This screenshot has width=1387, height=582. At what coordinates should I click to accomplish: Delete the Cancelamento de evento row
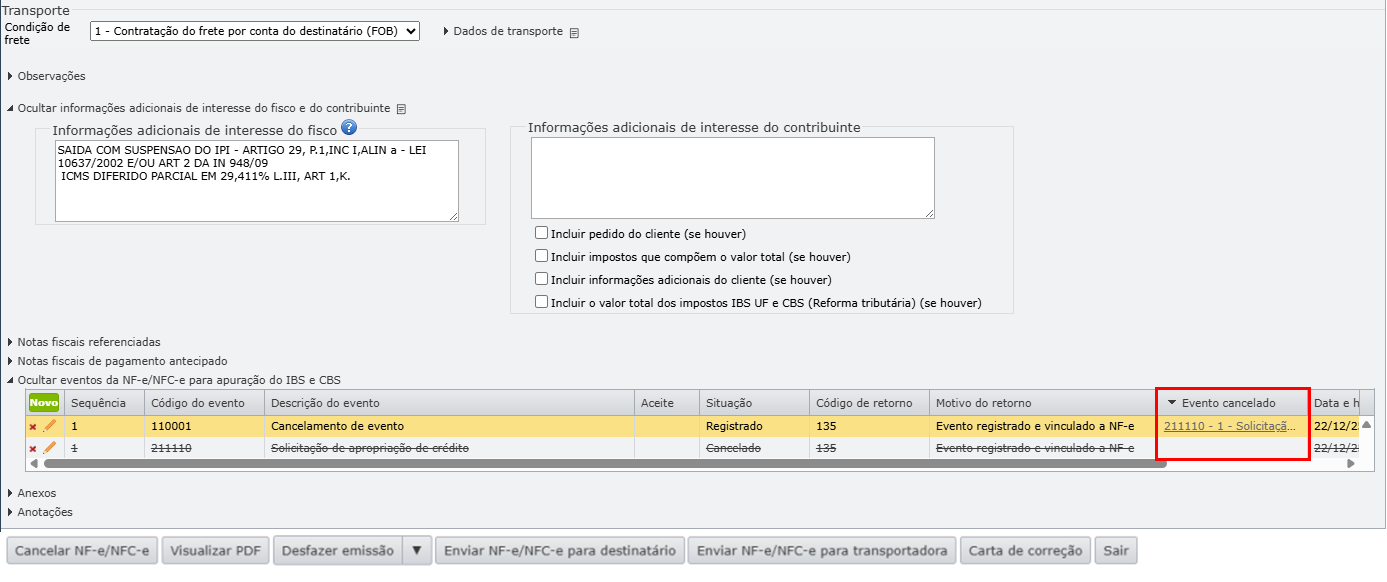pyautogui.click(x=33, y=426)
